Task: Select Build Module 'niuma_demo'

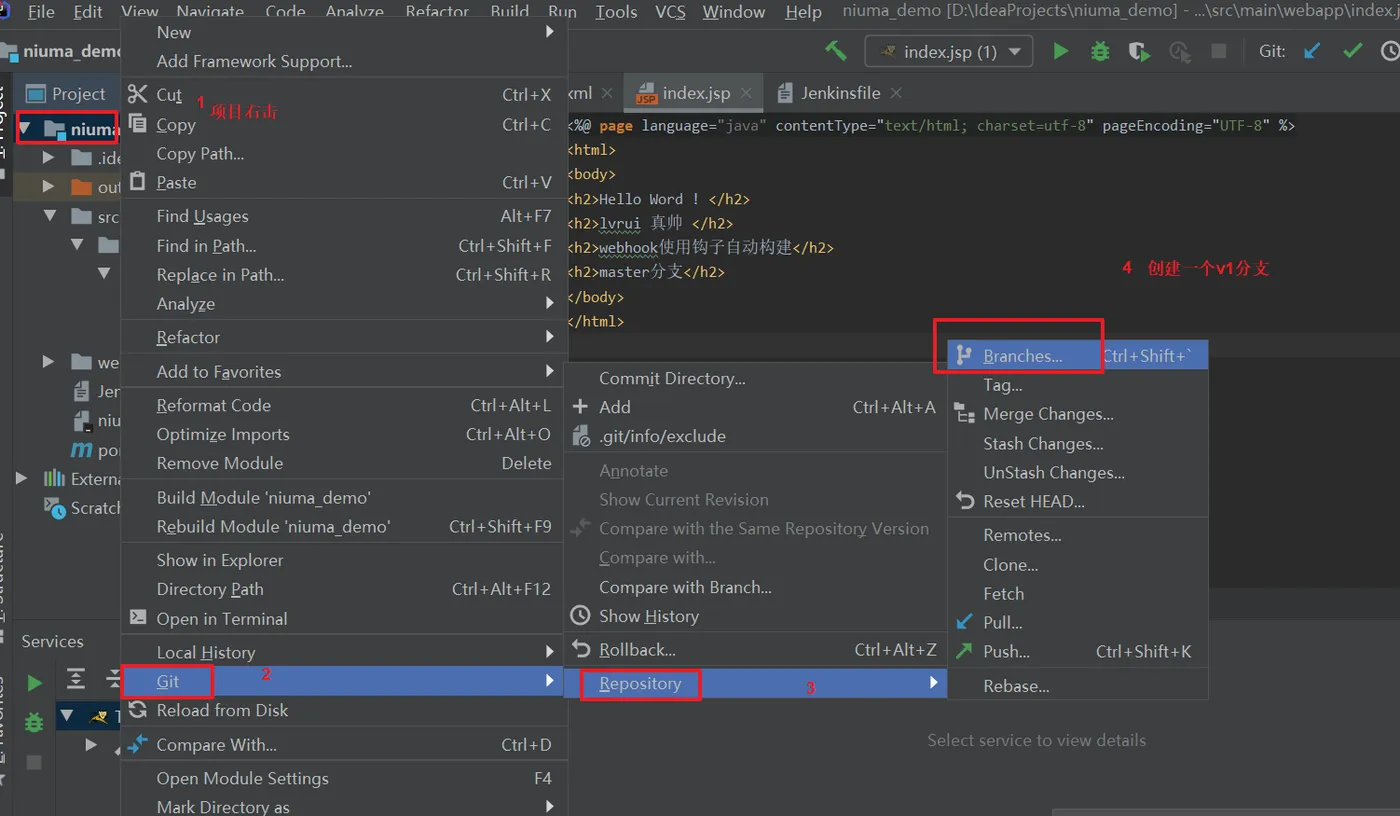Action: click(344, 497)
